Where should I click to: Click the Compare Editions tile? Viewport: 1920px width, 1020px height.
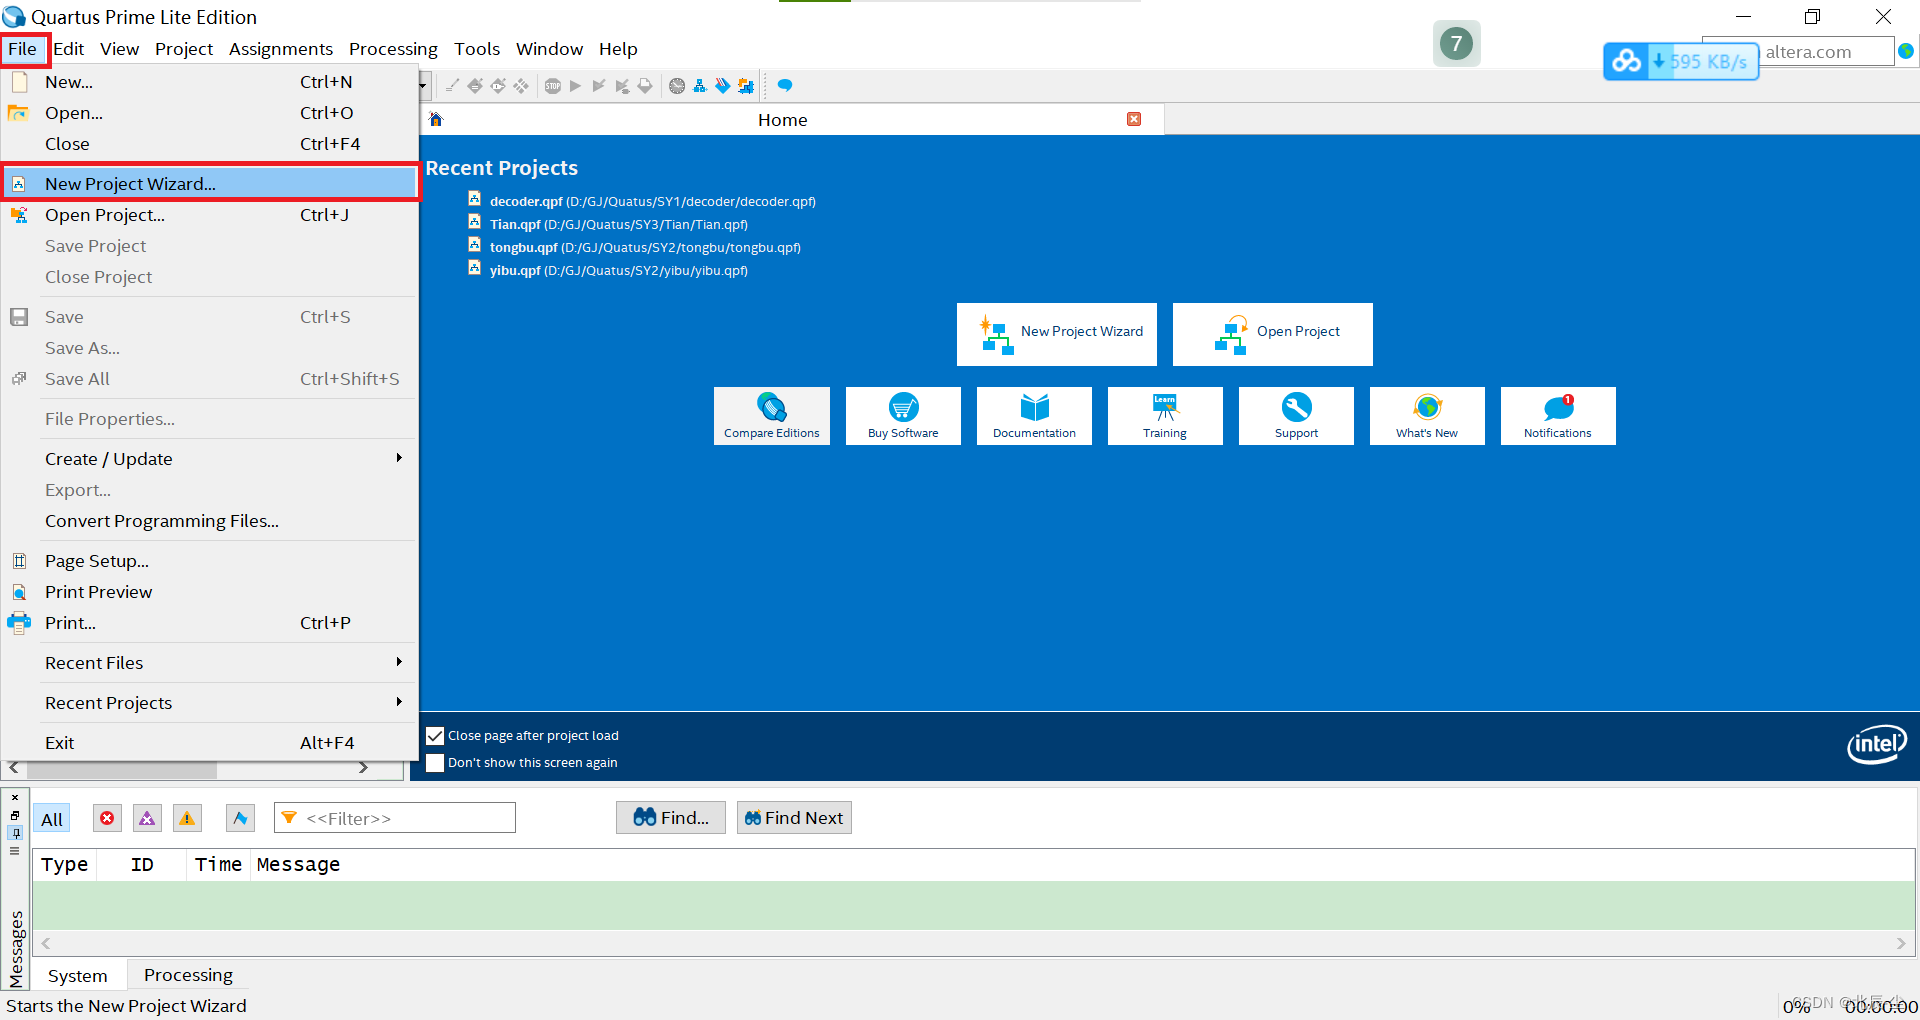coord(772,416)
